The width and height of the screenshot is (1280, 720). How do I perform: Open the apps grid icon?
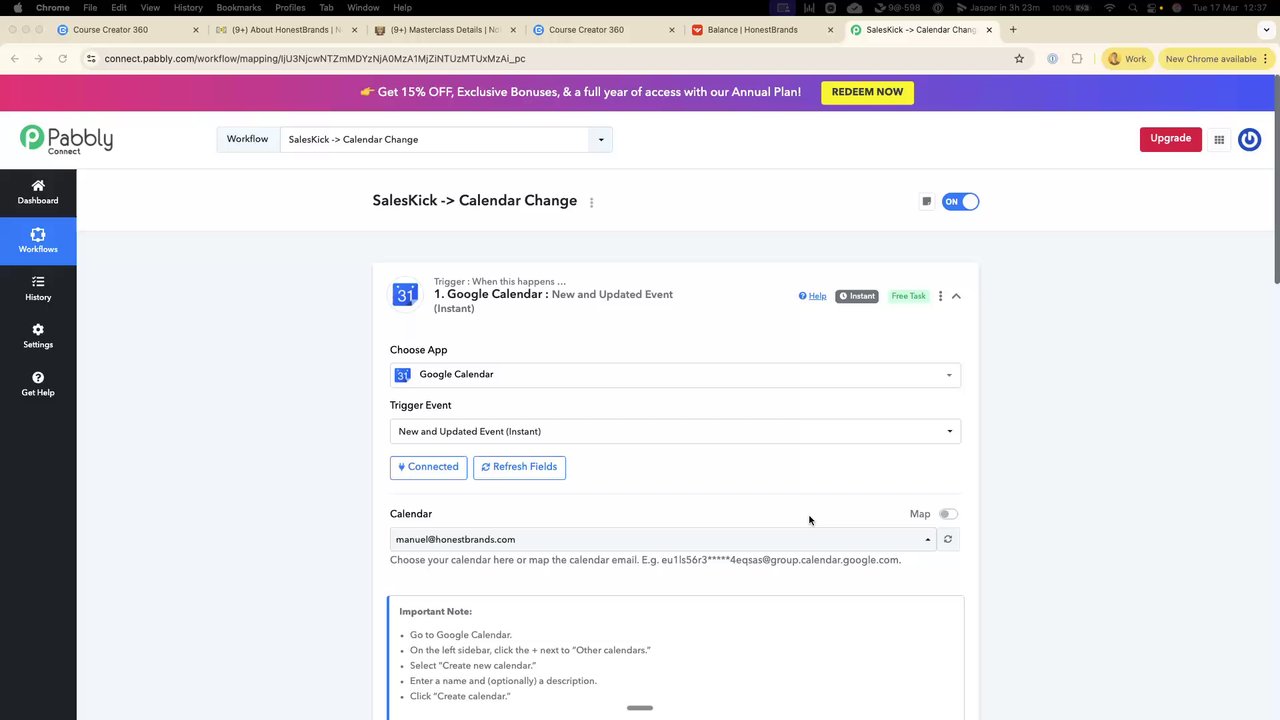tap(1219, 140)
